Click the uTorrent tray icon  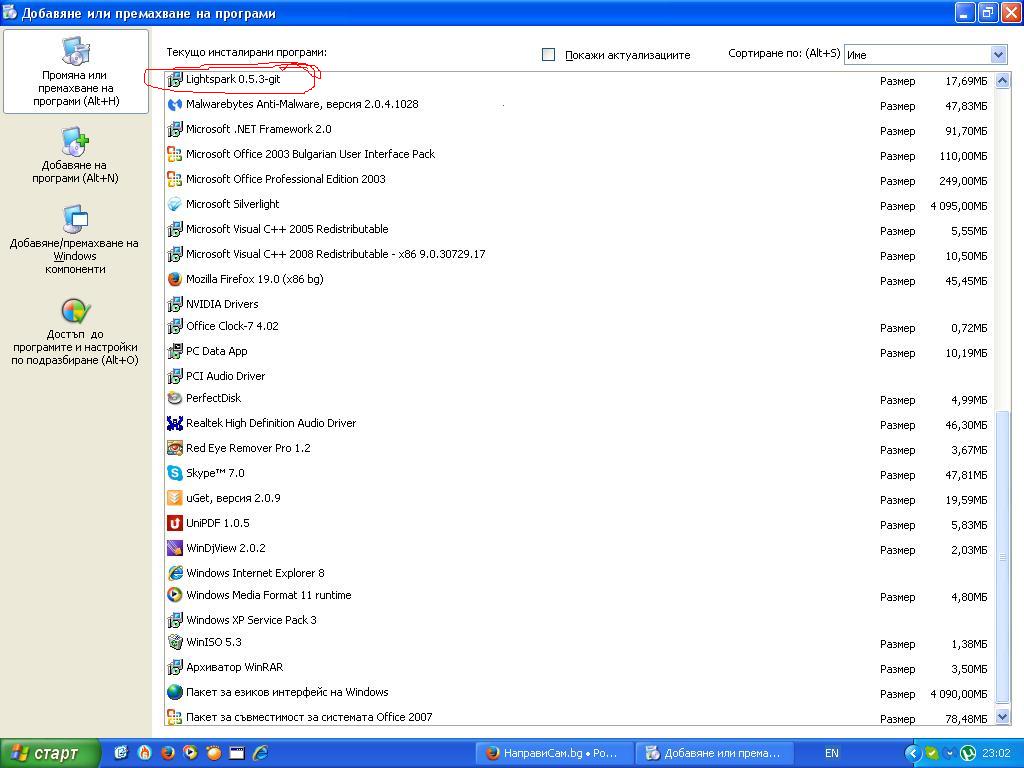coord(968,753)
